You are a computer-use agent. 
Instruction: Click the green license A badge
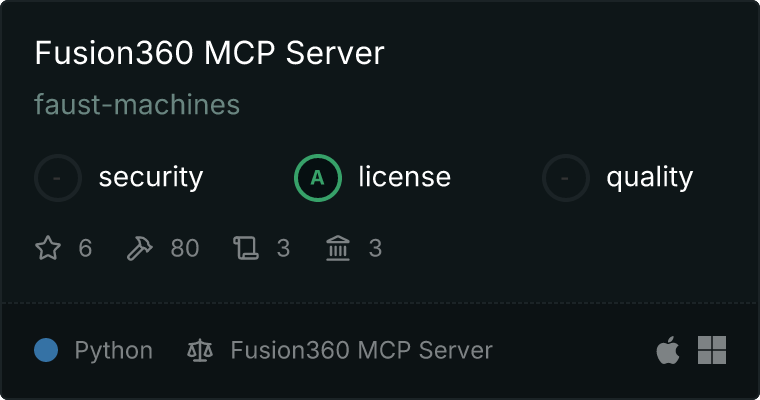tap(317, 178)
